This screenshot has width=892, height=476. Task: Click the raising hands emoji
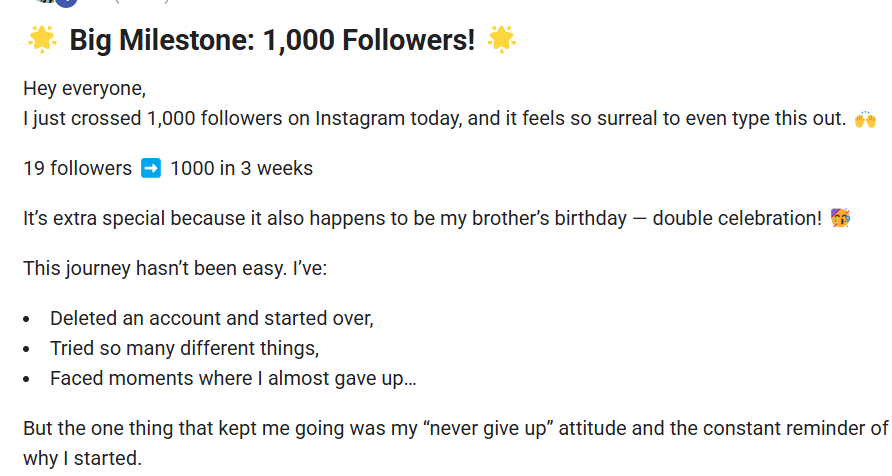coord(865,120)
